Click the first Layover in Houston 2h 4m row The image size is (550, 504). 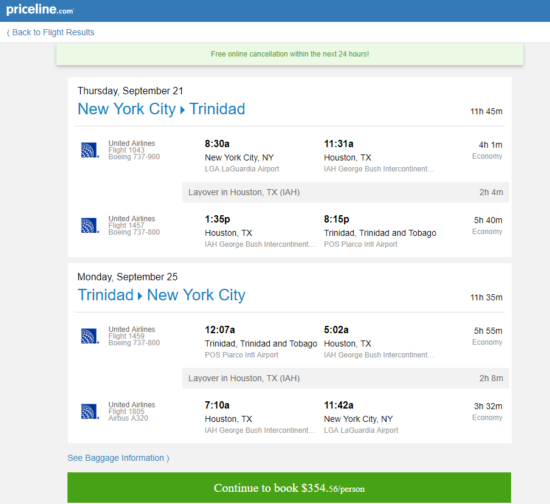346,192
